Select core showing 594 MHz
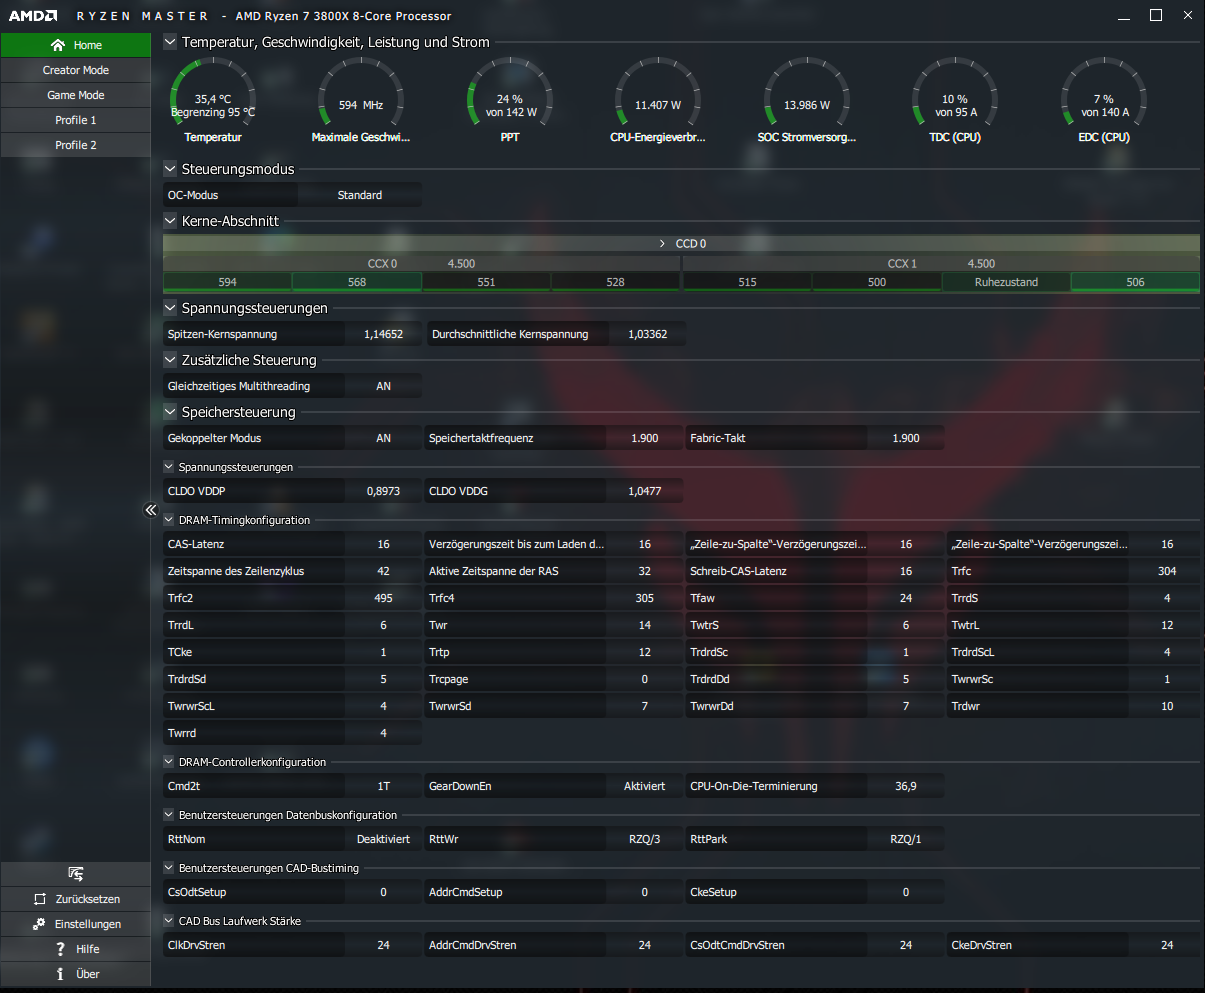This screenshot has width=1205, height=993. [227, 282]
